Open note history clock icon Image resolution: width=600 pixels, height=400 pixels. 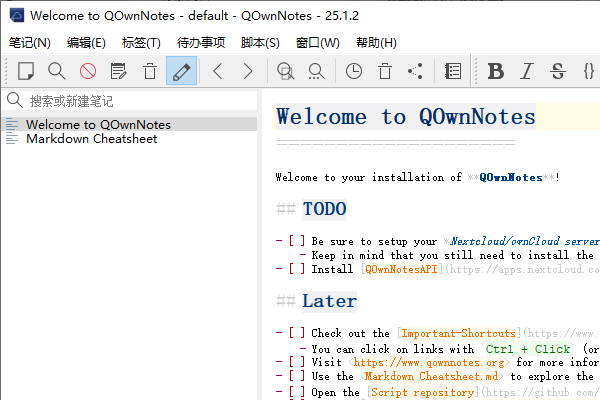pyautogui.click(x=354, y=71)
